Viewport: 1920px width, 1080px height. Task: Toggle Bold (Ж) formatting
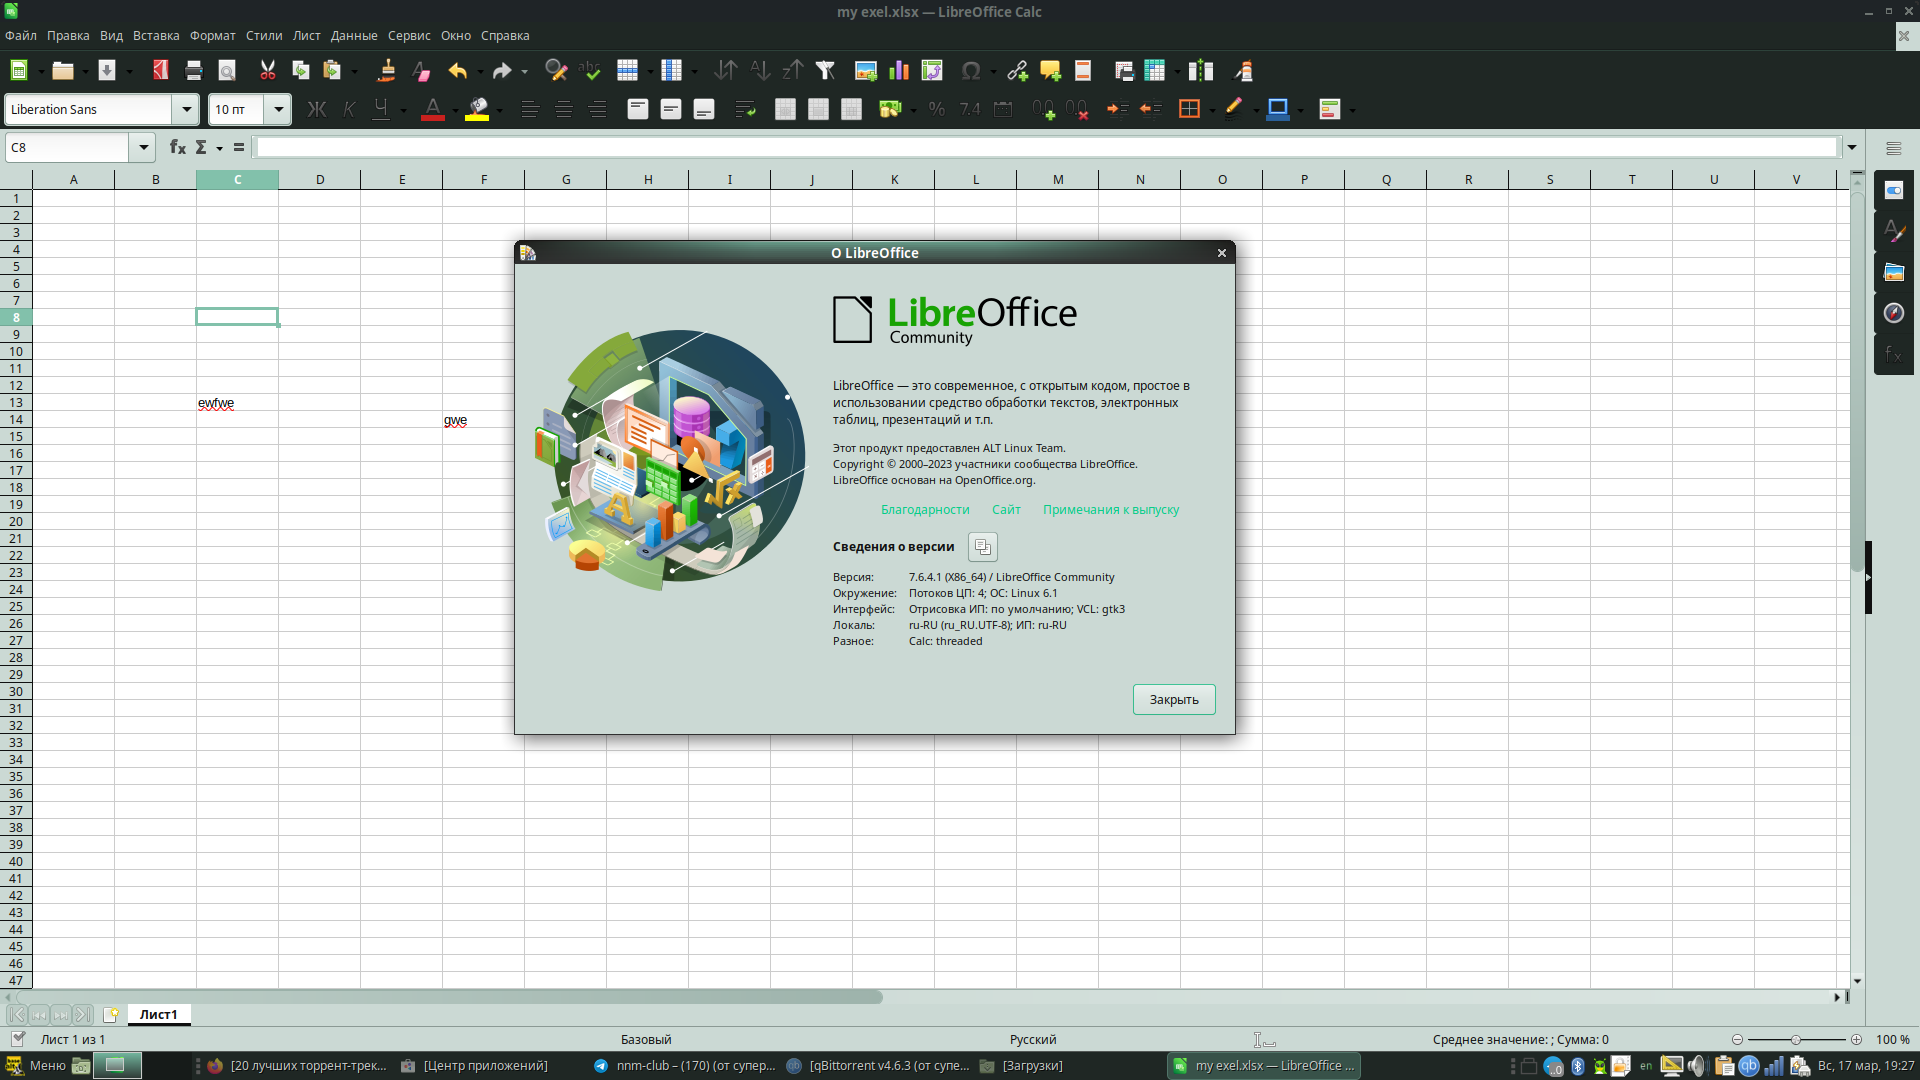316,109
